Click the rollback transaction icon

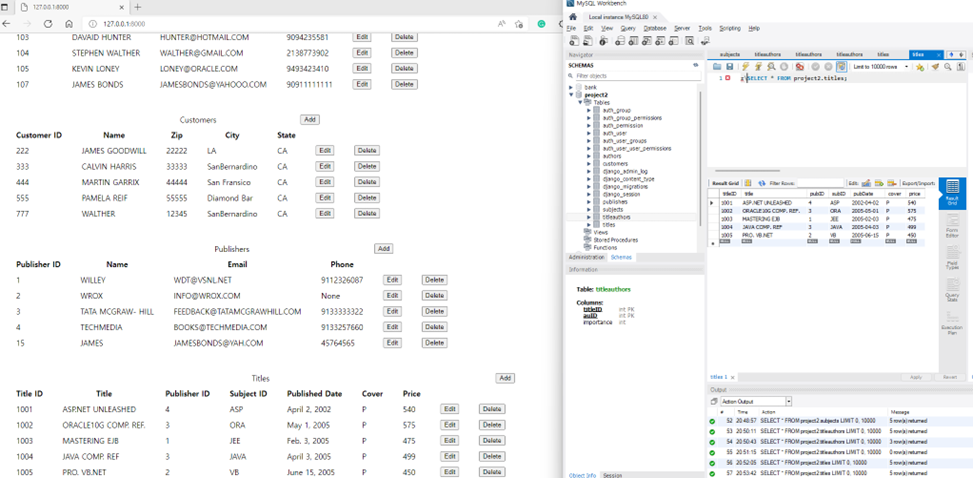tap(828, 66)
